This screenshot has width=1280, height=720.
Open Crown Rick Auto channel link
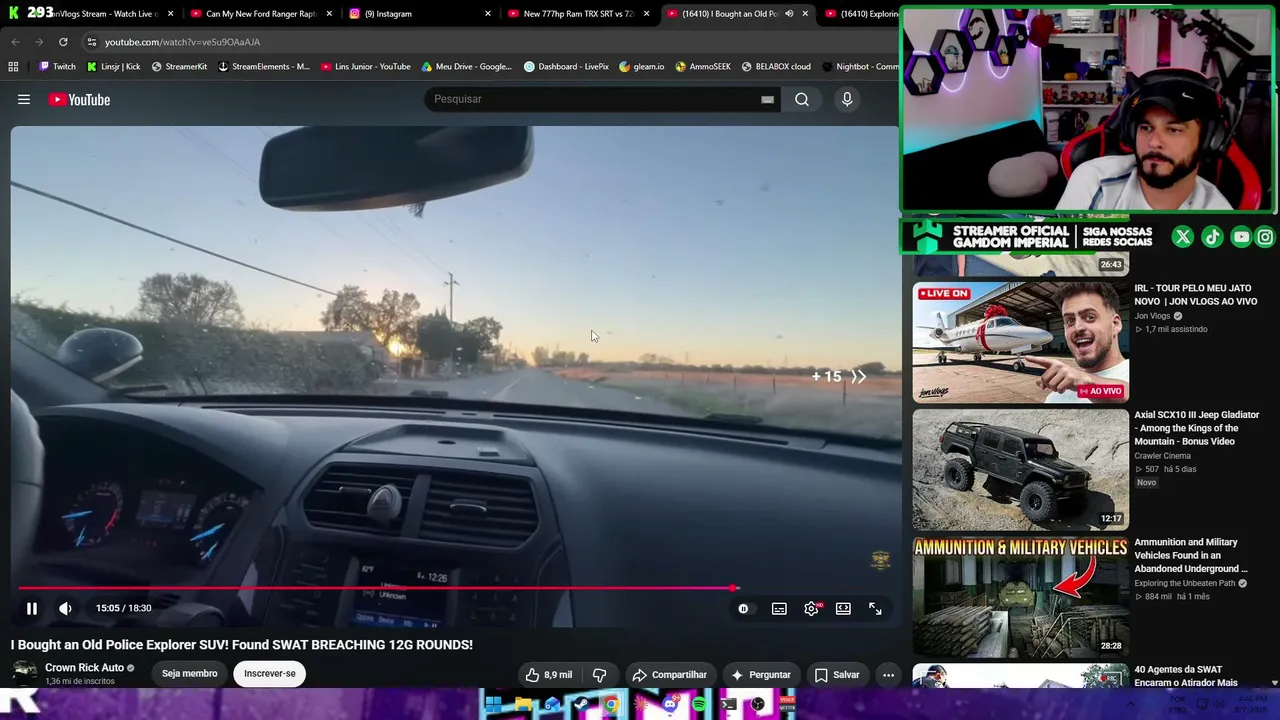click(84, 667)
